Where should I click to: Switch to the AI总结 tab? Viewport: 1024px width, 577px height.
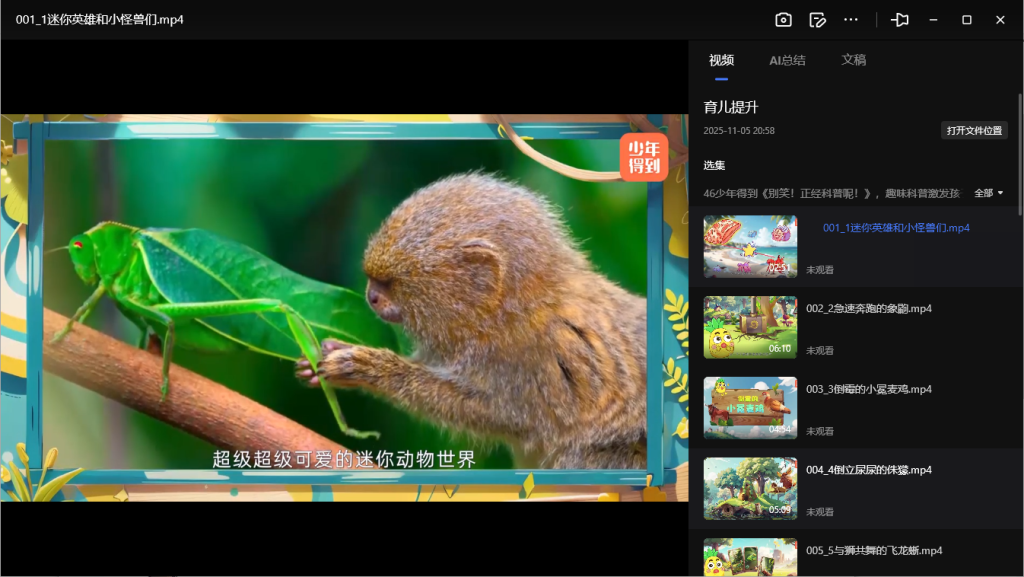[787, 60]
